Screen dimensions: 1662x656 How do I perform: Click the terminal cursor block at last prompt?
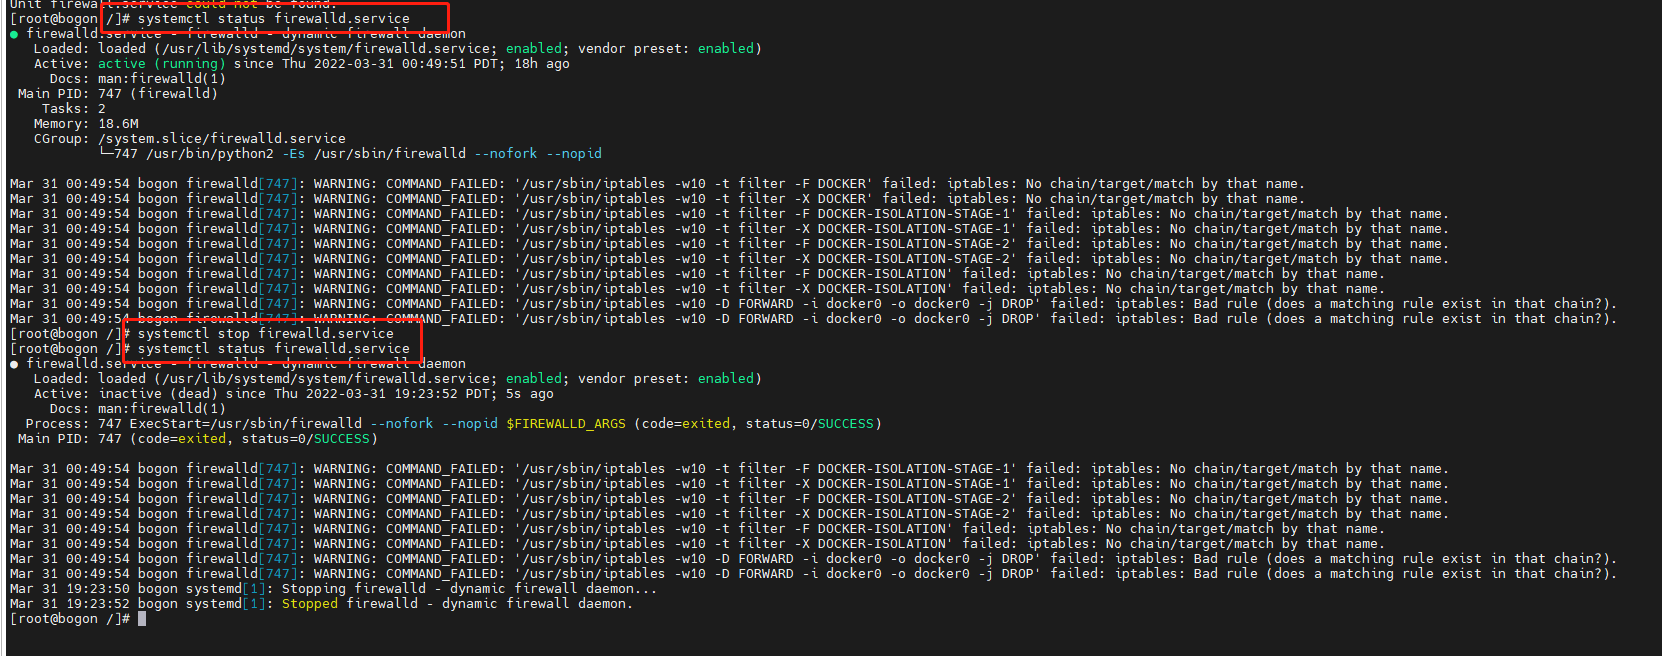[142, 619]
